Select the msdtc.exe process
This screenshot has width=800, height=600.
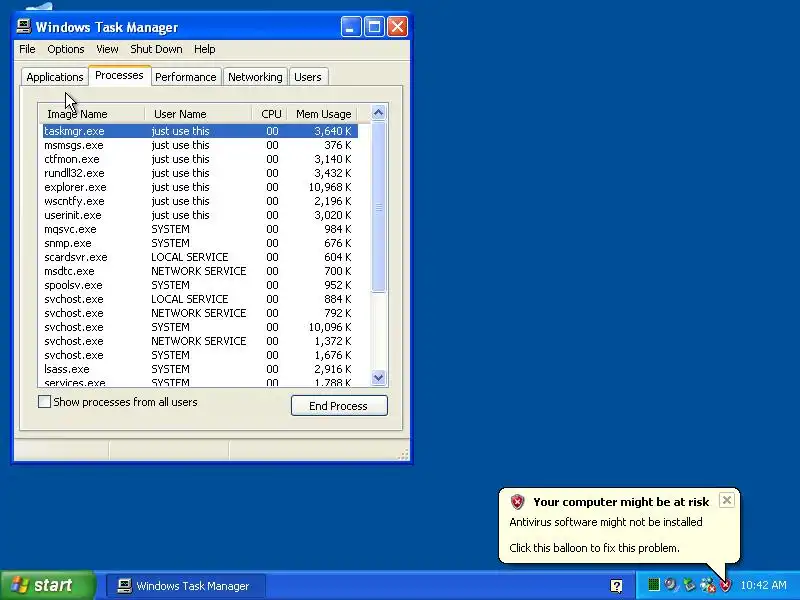click(200, 271)
